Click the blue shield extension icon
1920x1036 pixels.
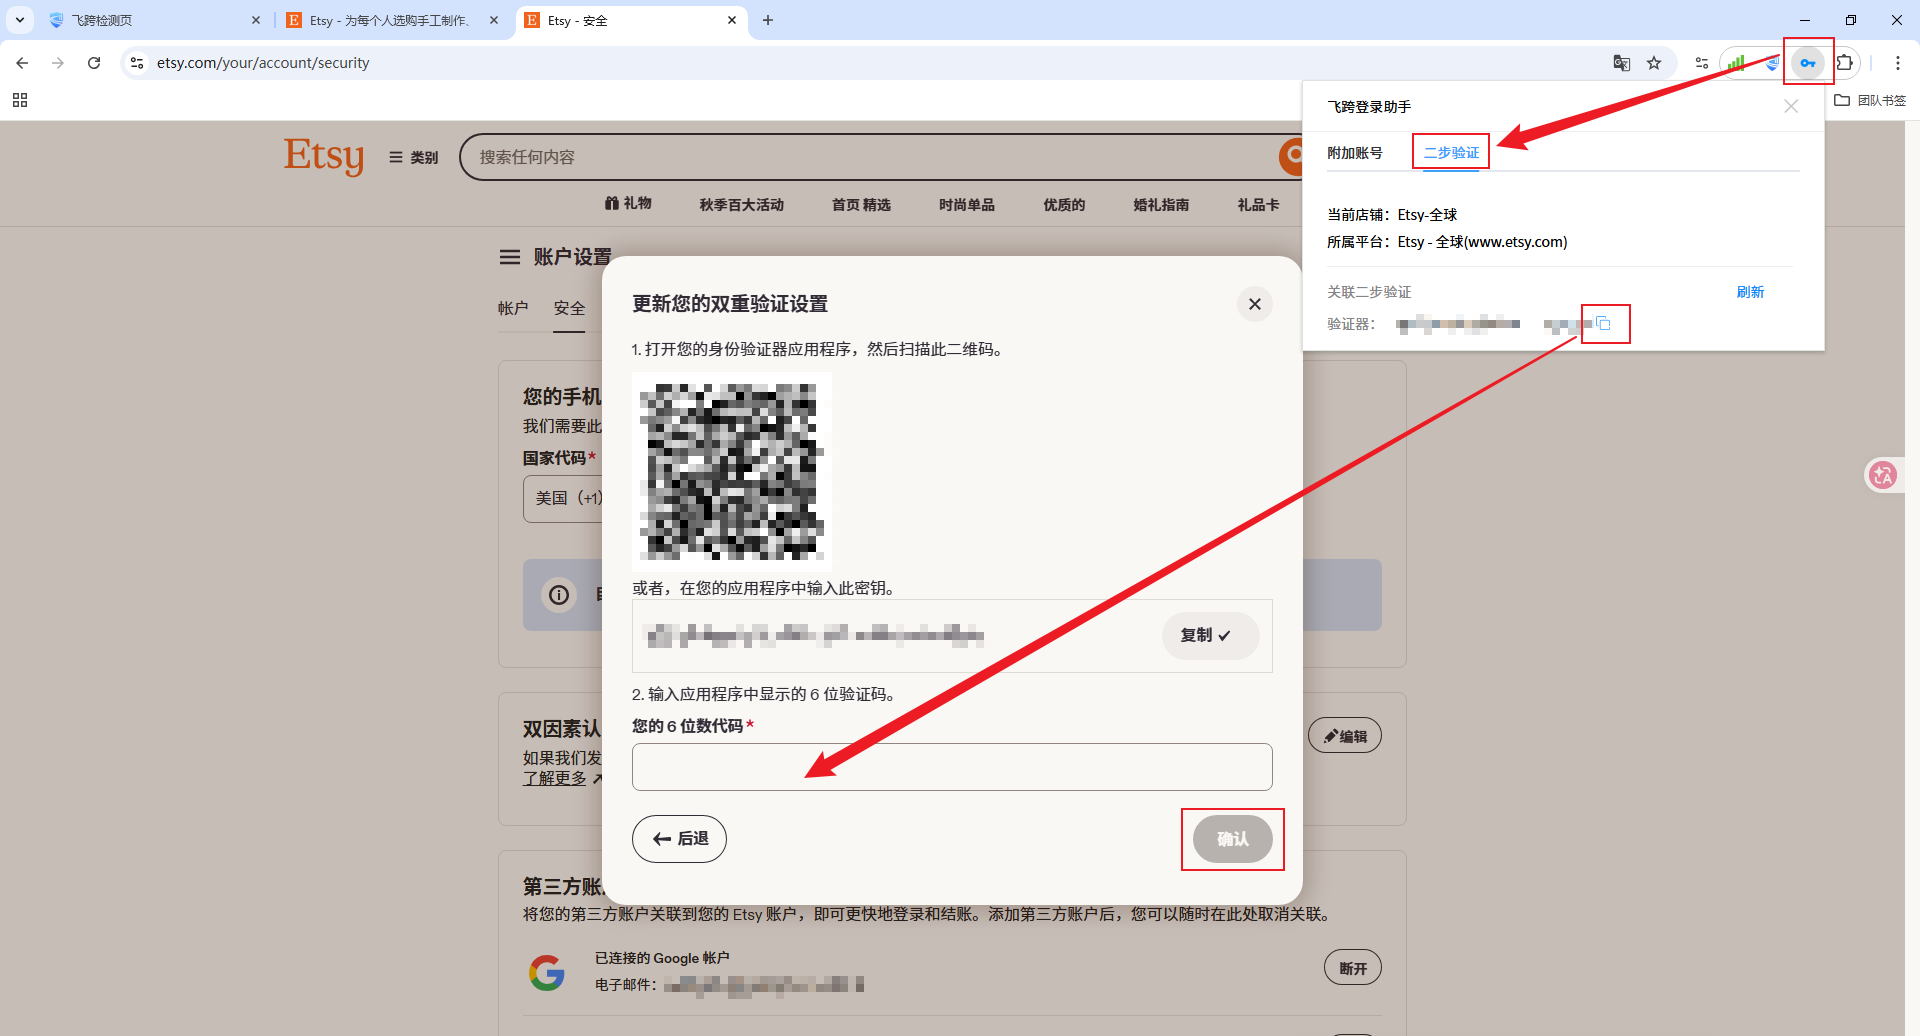pyautogui.click(x=1771, y=63)
